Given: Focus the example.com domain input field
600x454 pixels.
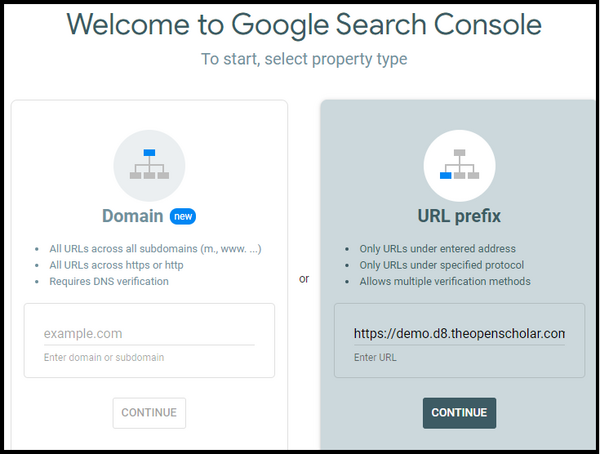Looking at the screenshot, I should (x=148, y=333).
